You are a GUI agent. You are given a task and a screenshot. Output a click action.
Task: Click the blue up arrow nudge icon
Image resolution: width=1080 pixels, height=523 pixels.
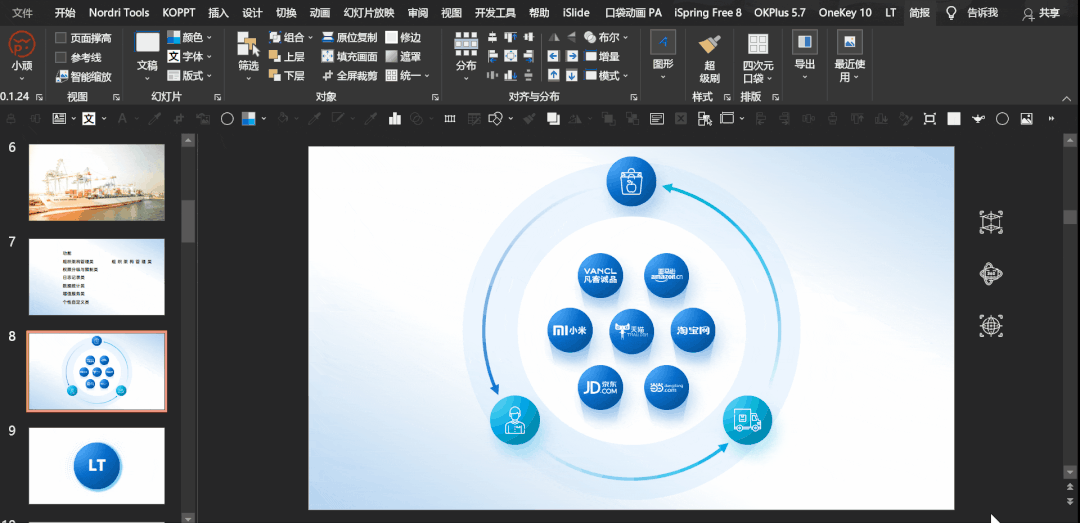[553, 75]
